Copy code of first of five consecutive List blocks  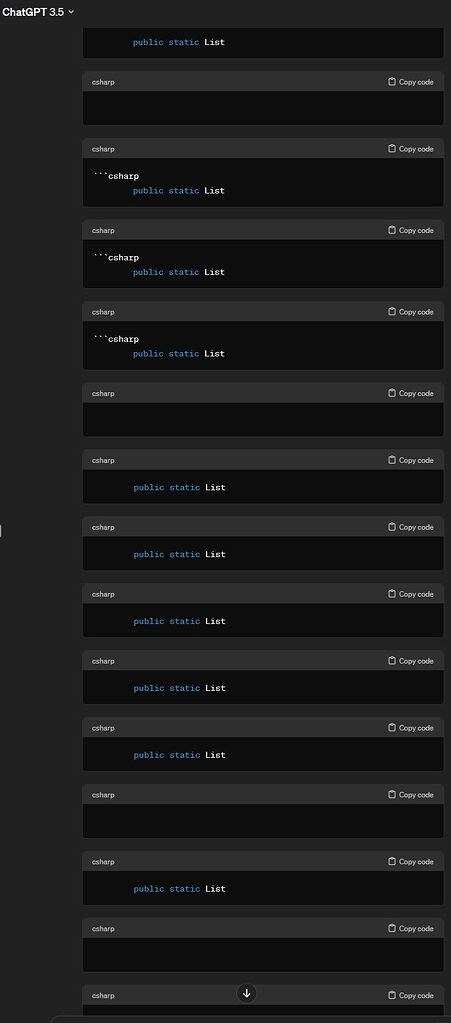tap(411, 460)
